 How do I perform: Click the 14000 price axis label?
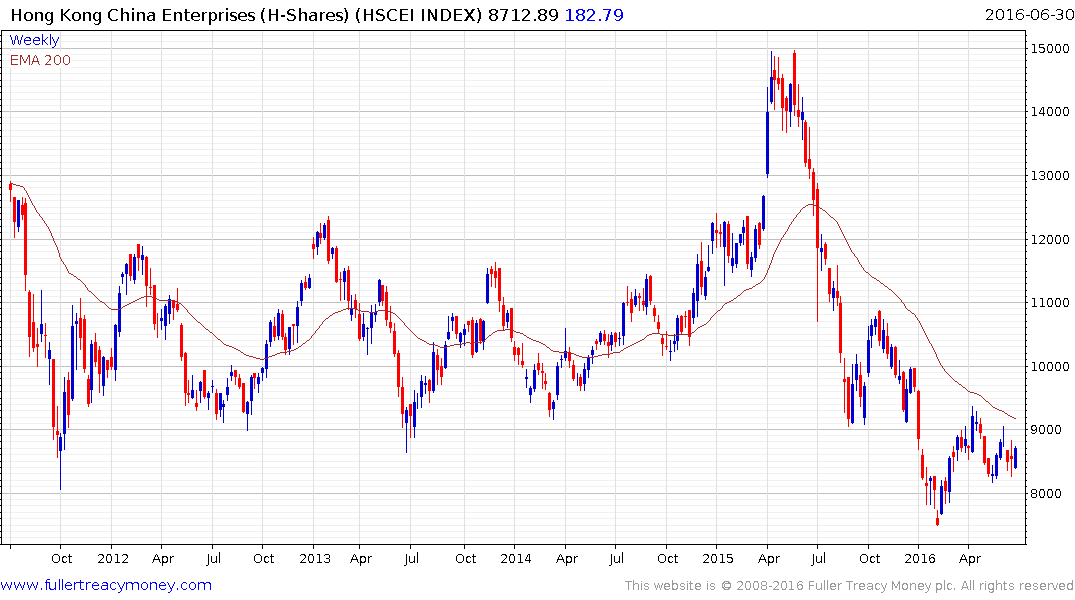click(1050, 112)
